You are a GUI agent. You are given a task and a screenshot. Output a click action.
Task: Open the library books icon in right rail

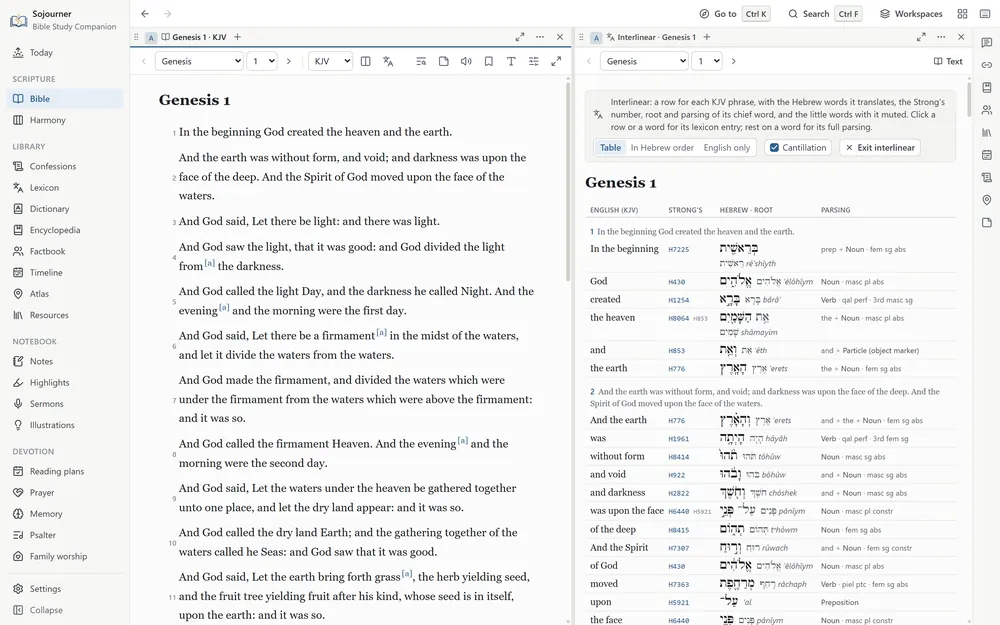pos(987,133)
